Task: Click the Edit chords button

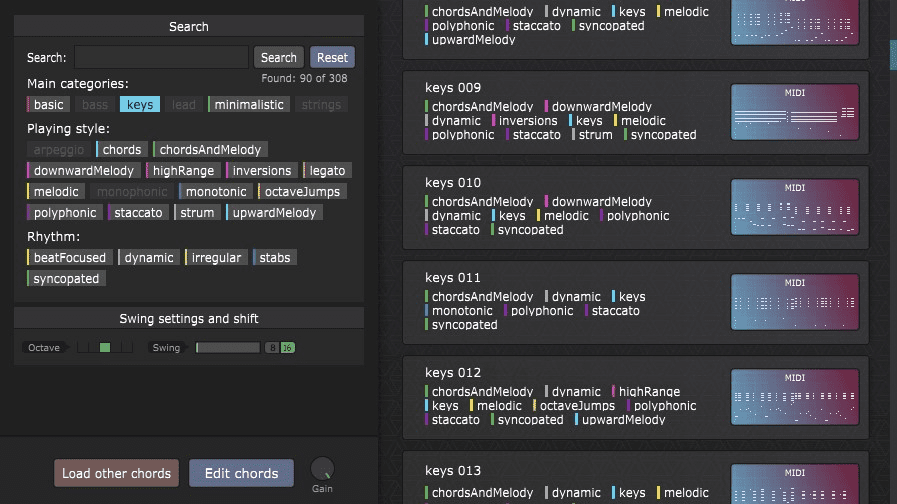Action: point(241,473)
